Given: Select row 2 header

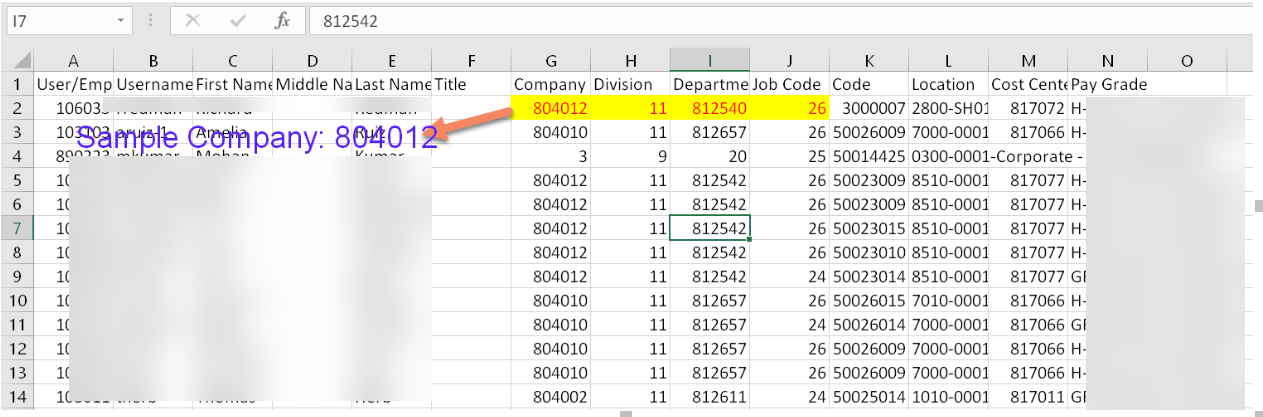Looking at the screenshot, I should [18, 108].
